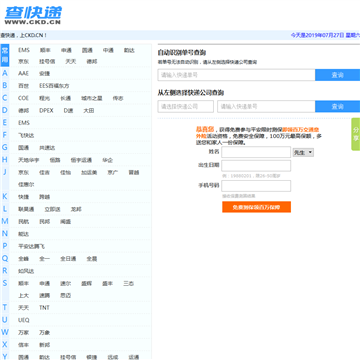Select EES百福东方 courier
The image size is (360, 360).
pos(54,86)
